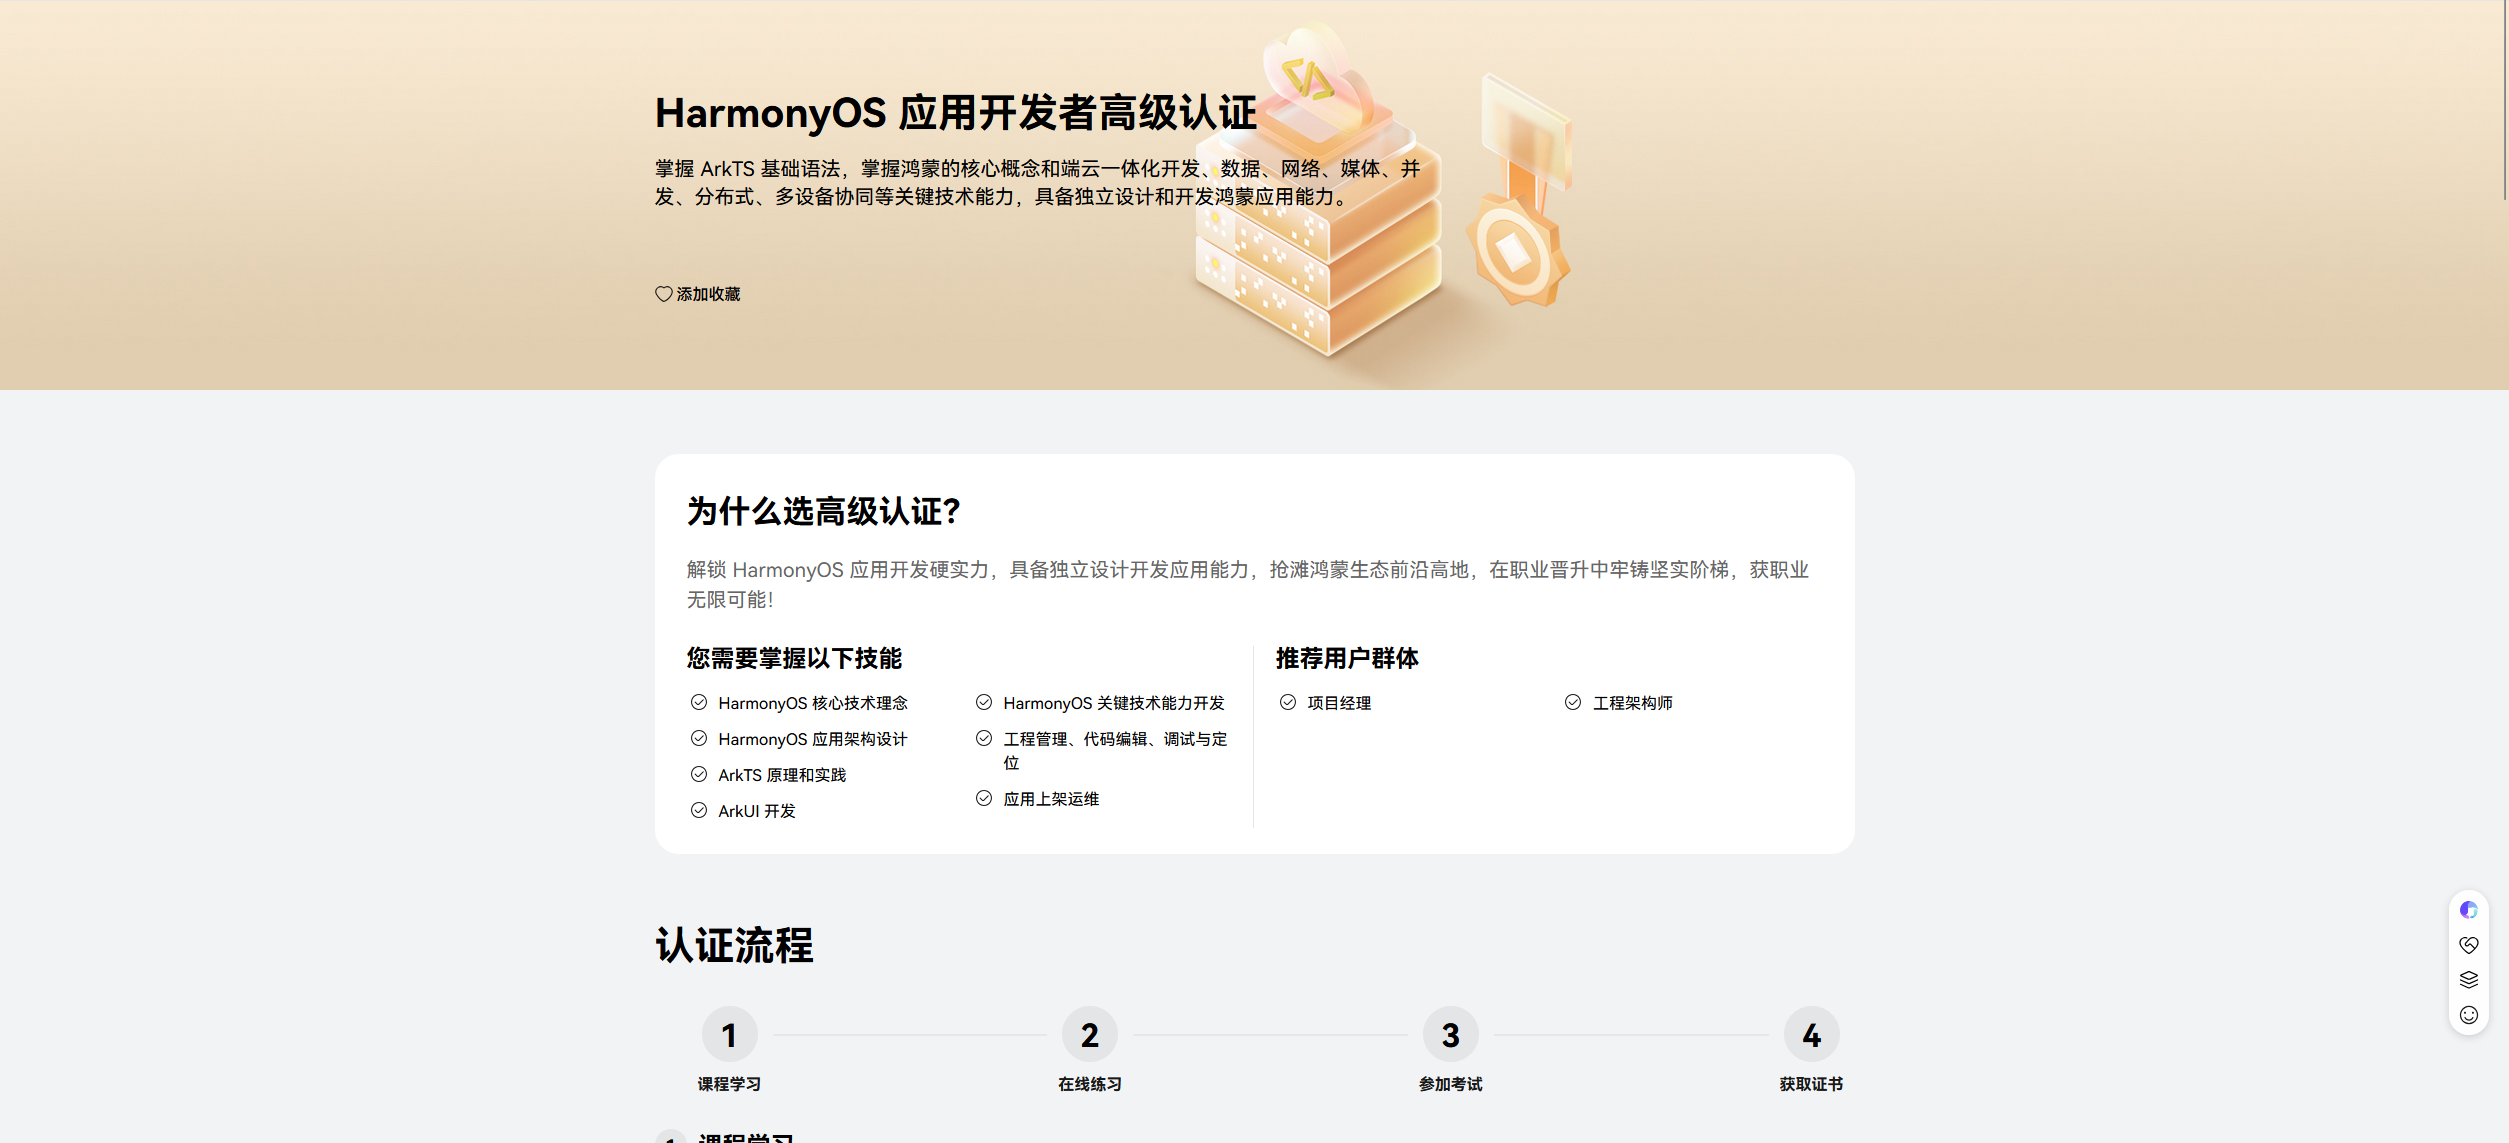Click the 课程学习 label under step 1
Screen dimensions: 2509x1143
tap(729, 1084)
